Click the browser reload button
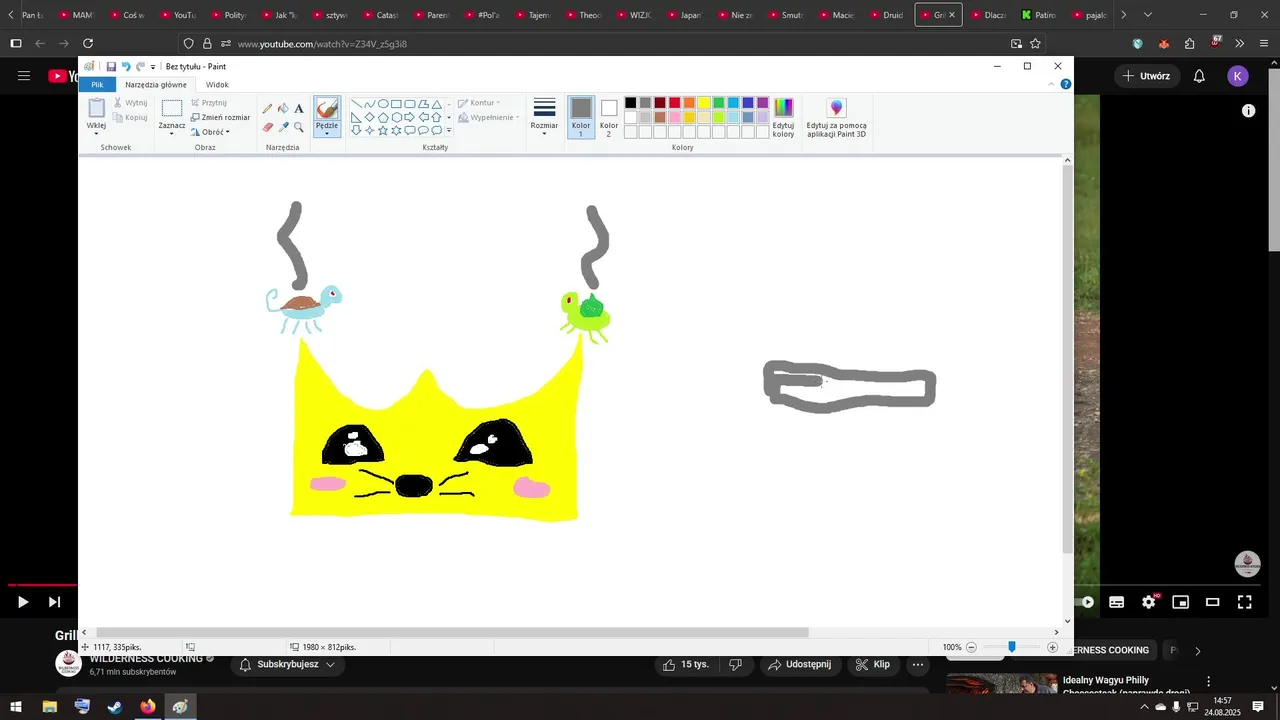This screenshot has height=720, width=1280. click(x=88, y=44)
